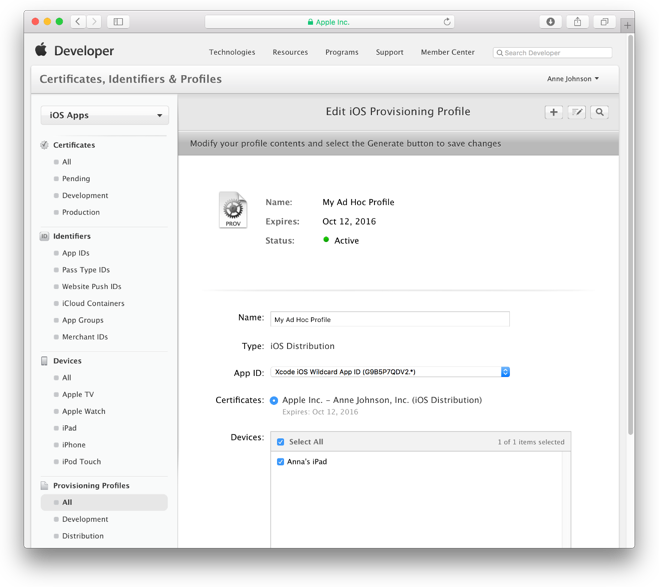
Task: Select iPad devices
Action: point(69,428)
